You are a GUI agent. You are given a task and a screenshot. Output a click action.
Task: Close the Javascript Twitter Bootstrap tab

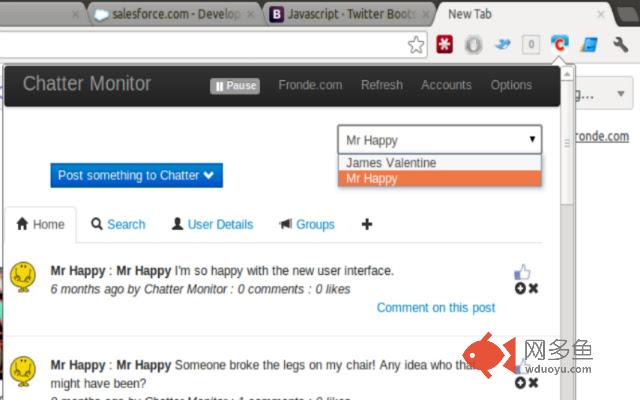point(426,14)
